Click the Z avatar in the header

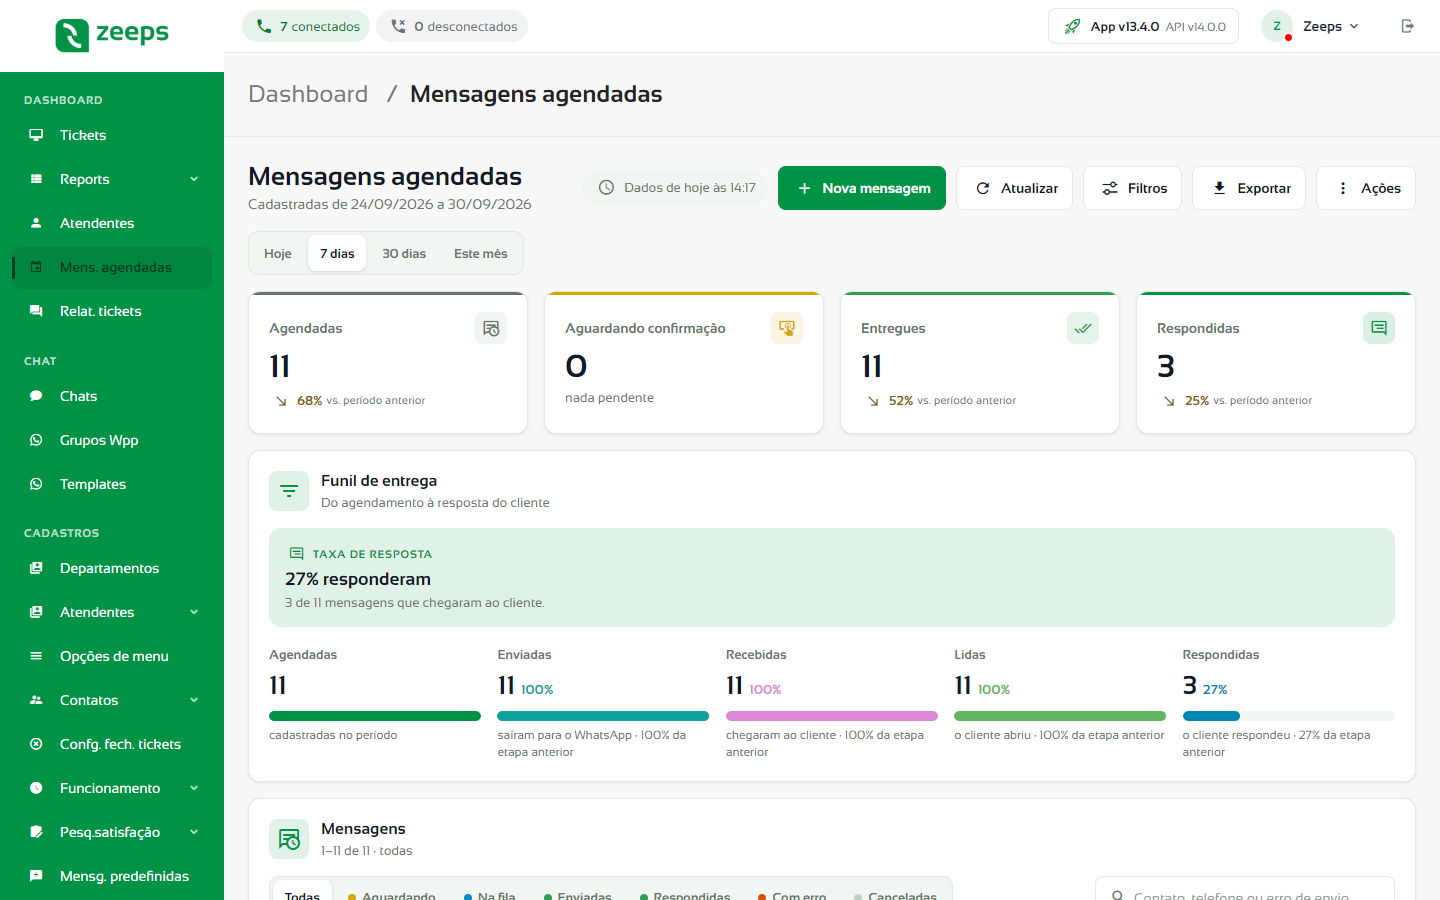click(x=1277, y=26)
